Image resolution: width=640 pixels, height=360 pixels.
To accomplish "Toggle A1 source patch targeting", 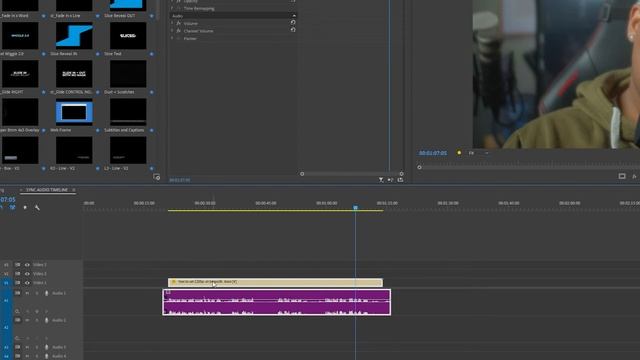I will [6, 301].
